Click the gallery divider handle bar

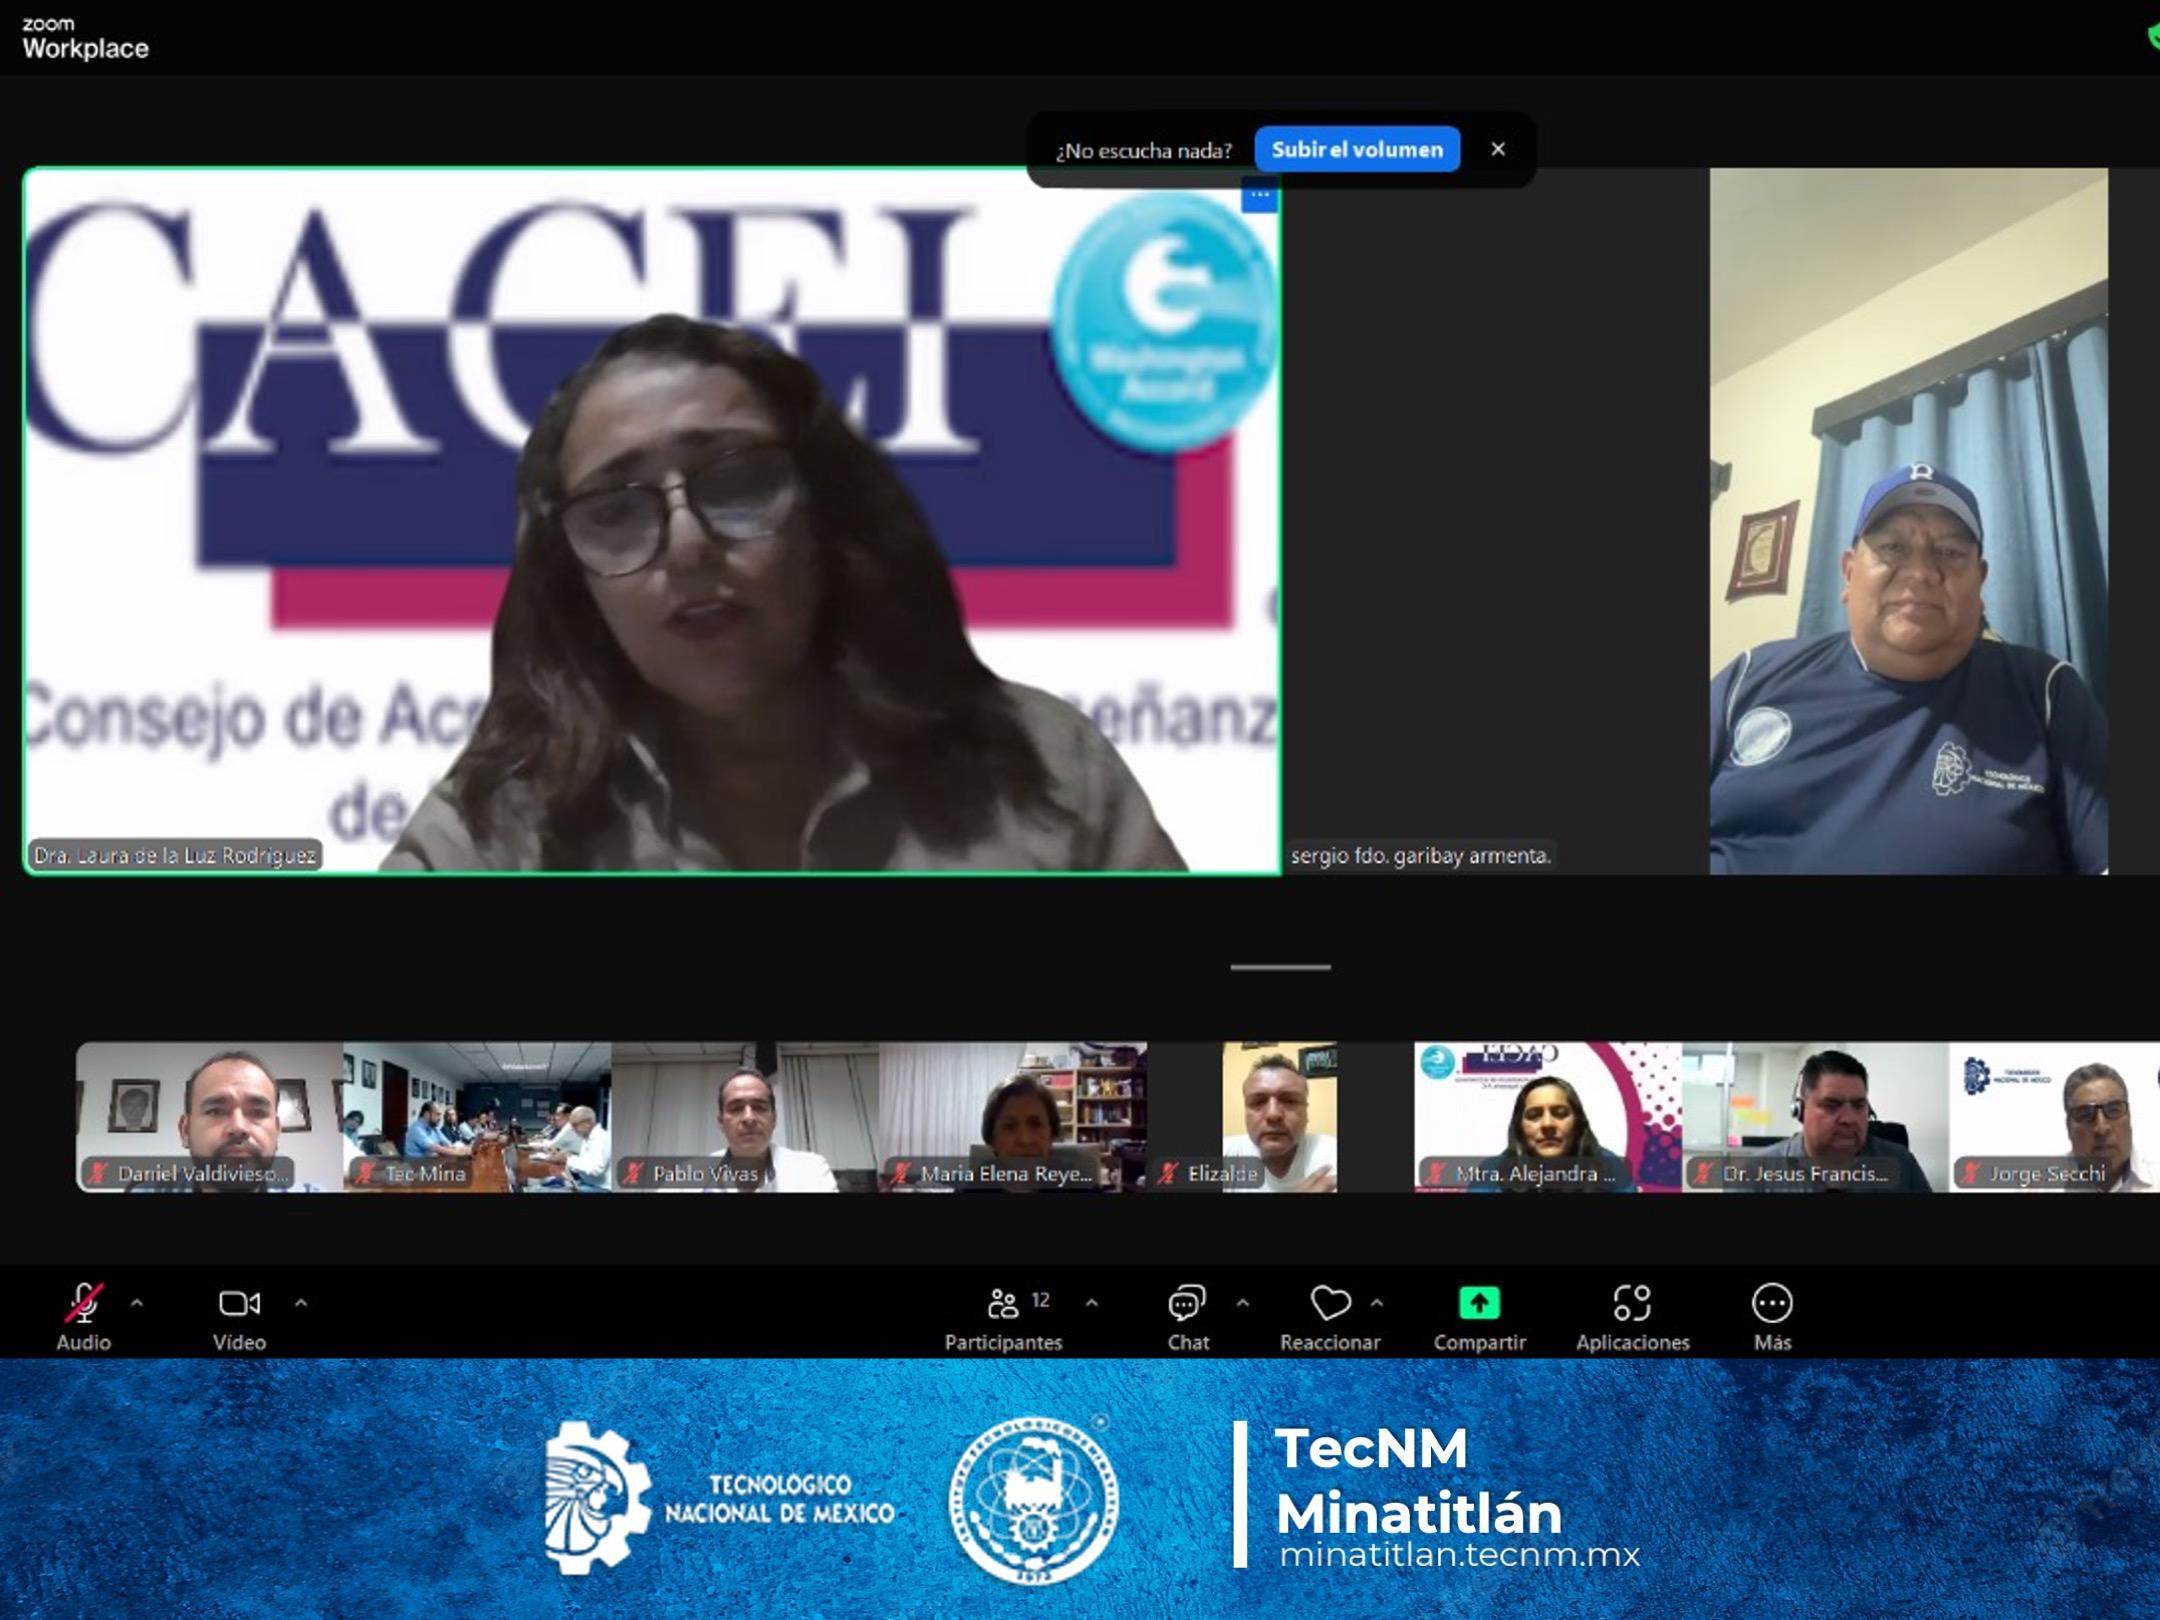coord(1280,967)
